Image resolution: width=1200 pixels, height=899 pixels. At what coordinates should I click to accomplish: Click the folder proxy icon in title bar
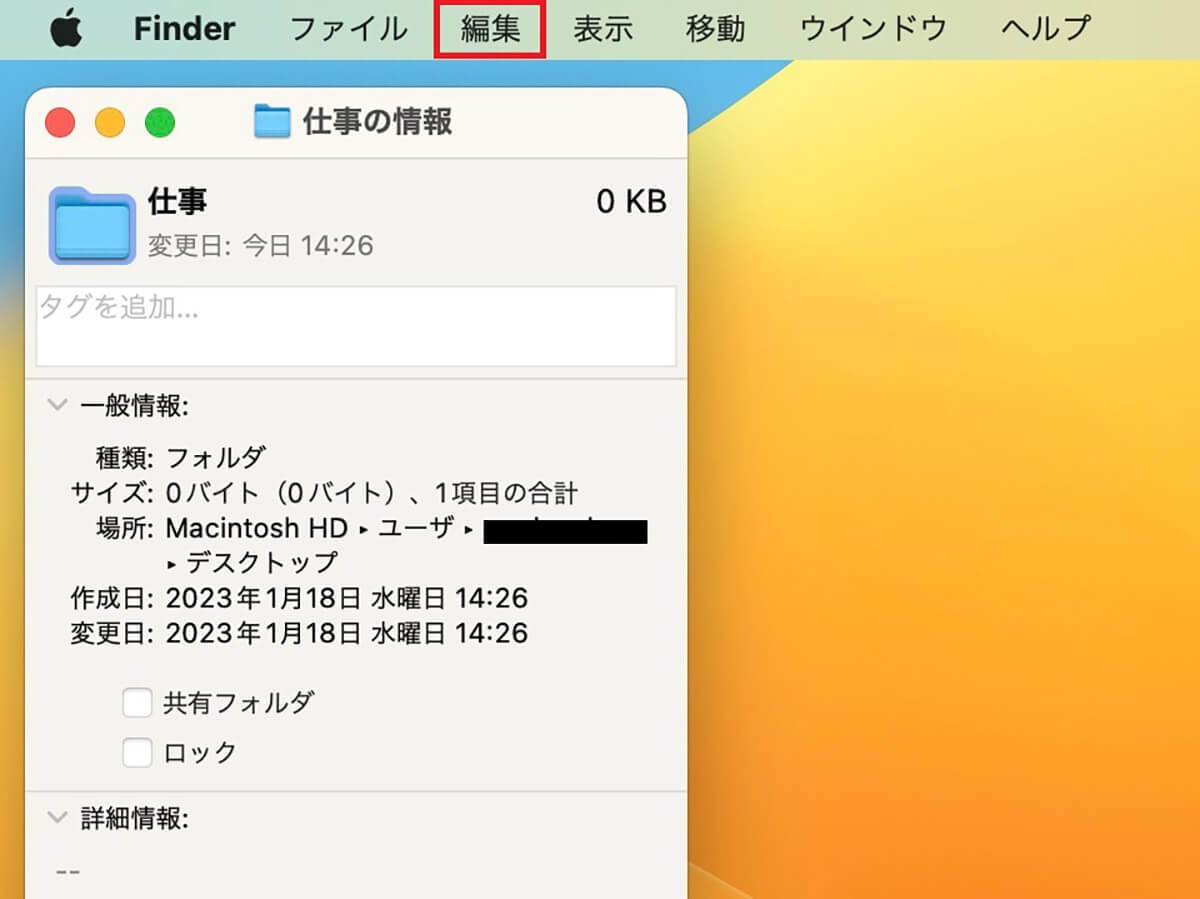click(x=271, y=122)
